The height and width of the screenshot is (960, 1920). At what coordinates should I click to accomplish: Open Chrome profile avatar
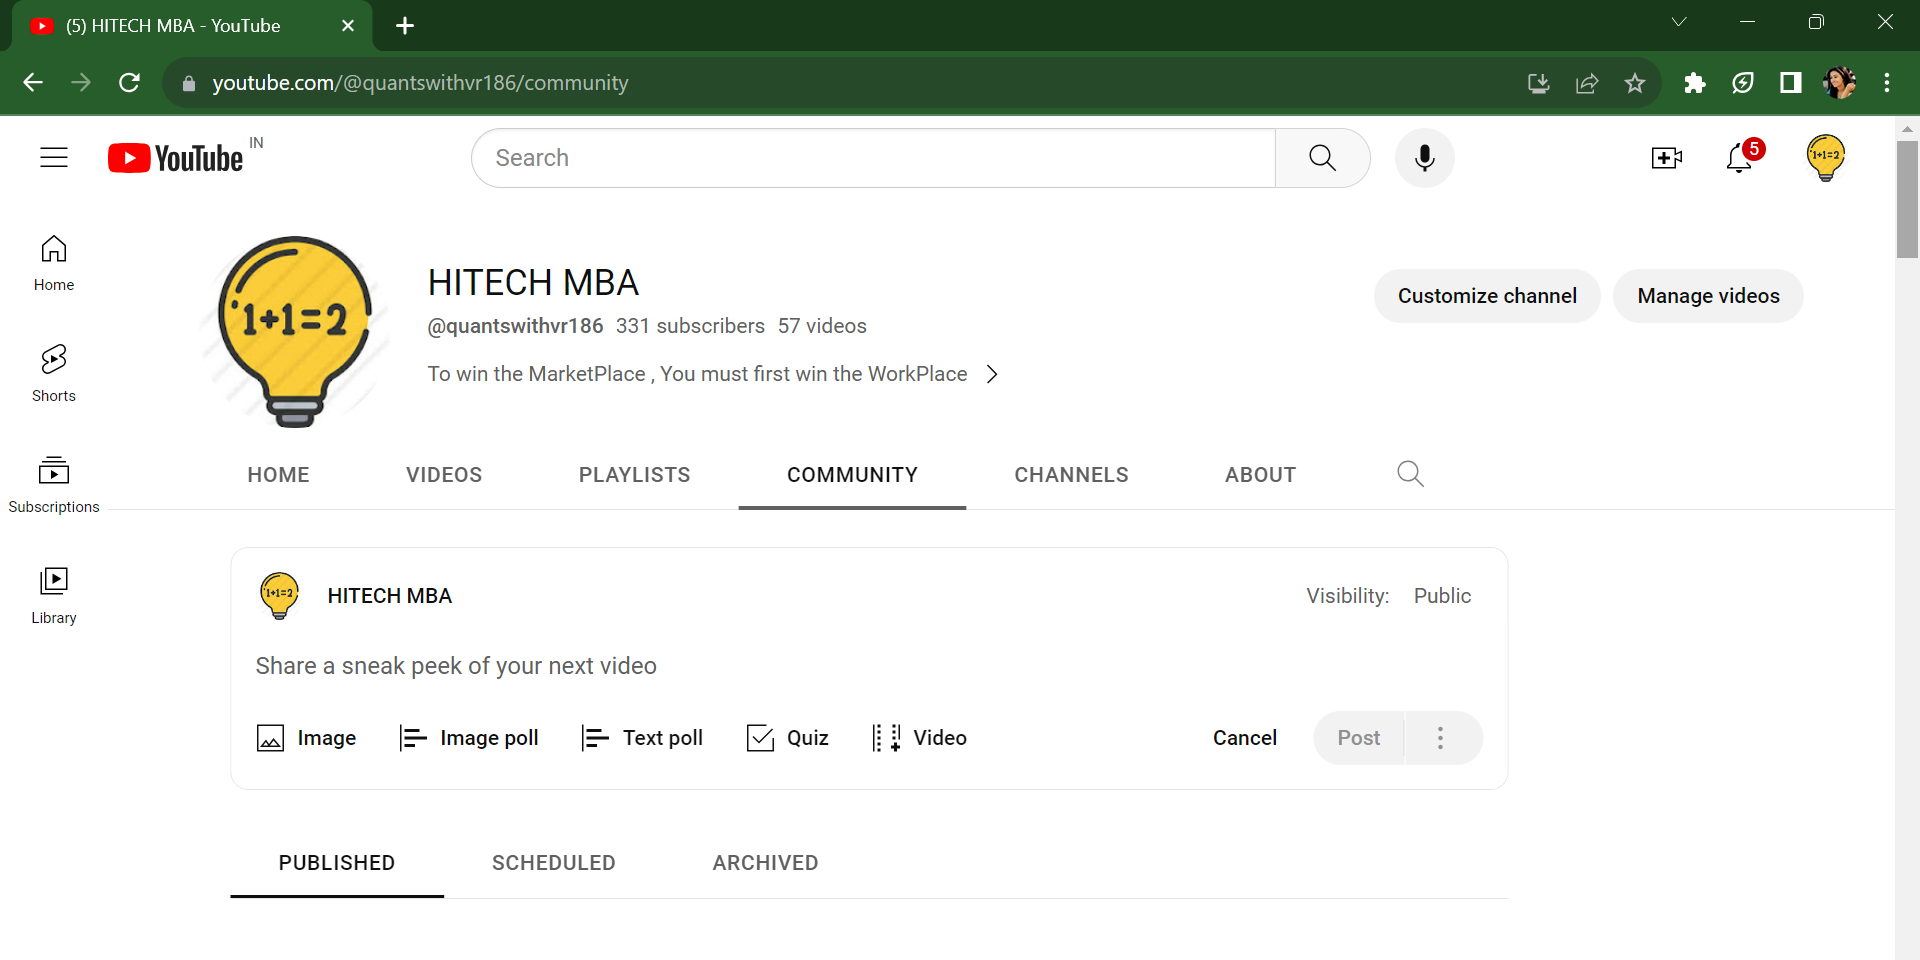coord(1839,83)
